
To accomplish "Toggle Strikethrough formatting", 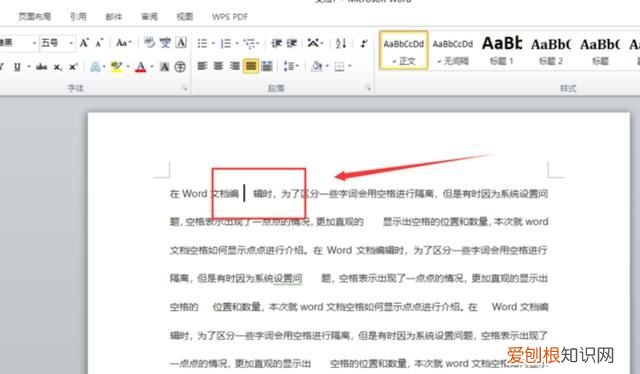I will pyautogui.click(x=41, y=67).
